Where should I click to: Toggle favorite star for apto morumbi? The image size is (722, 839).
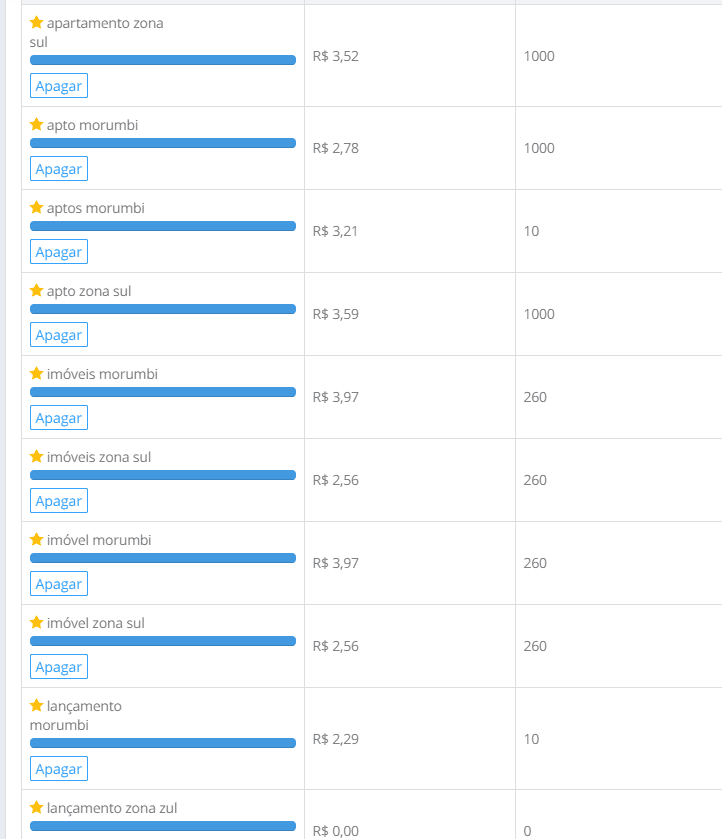pyautogui.click(x=37, y=125)
